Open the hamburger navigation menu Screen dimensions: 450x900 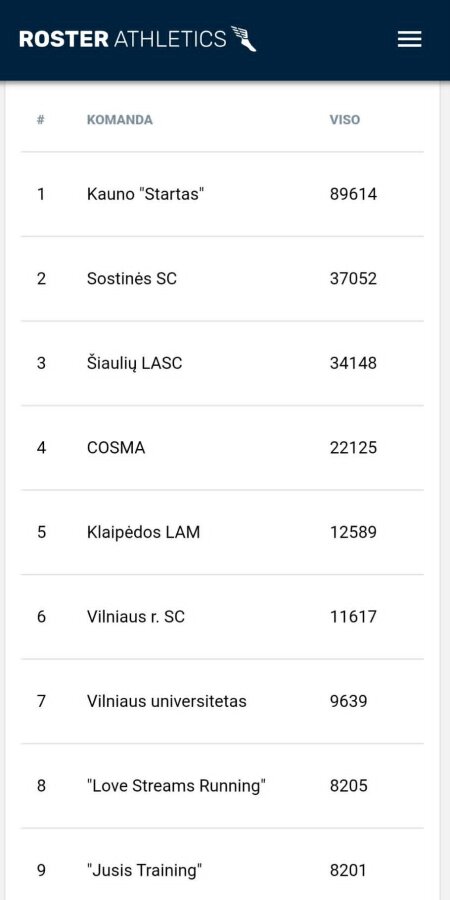click(x=409, y=39)
